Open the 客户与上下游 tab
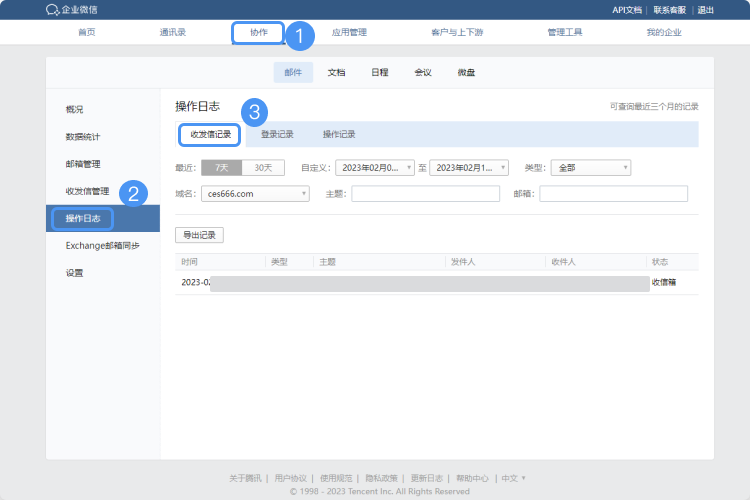 [457, 32]
